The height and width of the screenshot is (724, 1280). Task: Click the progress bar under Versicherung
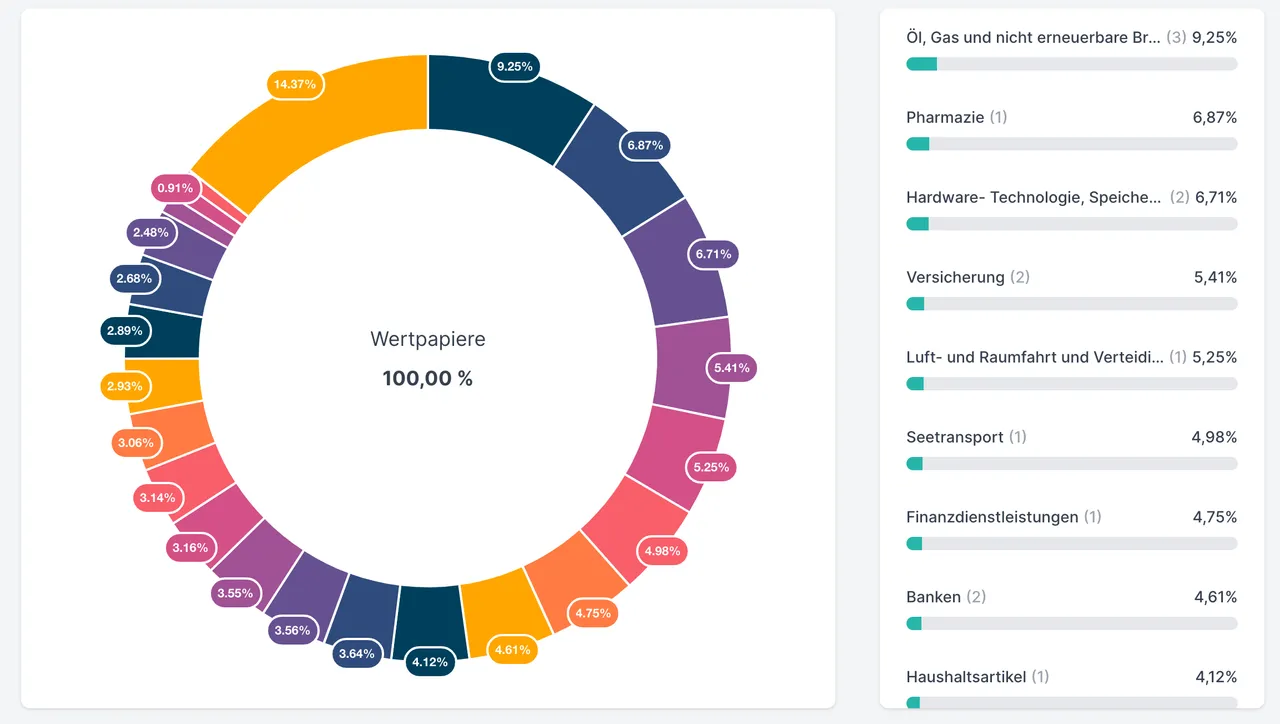coord(1071,304)
